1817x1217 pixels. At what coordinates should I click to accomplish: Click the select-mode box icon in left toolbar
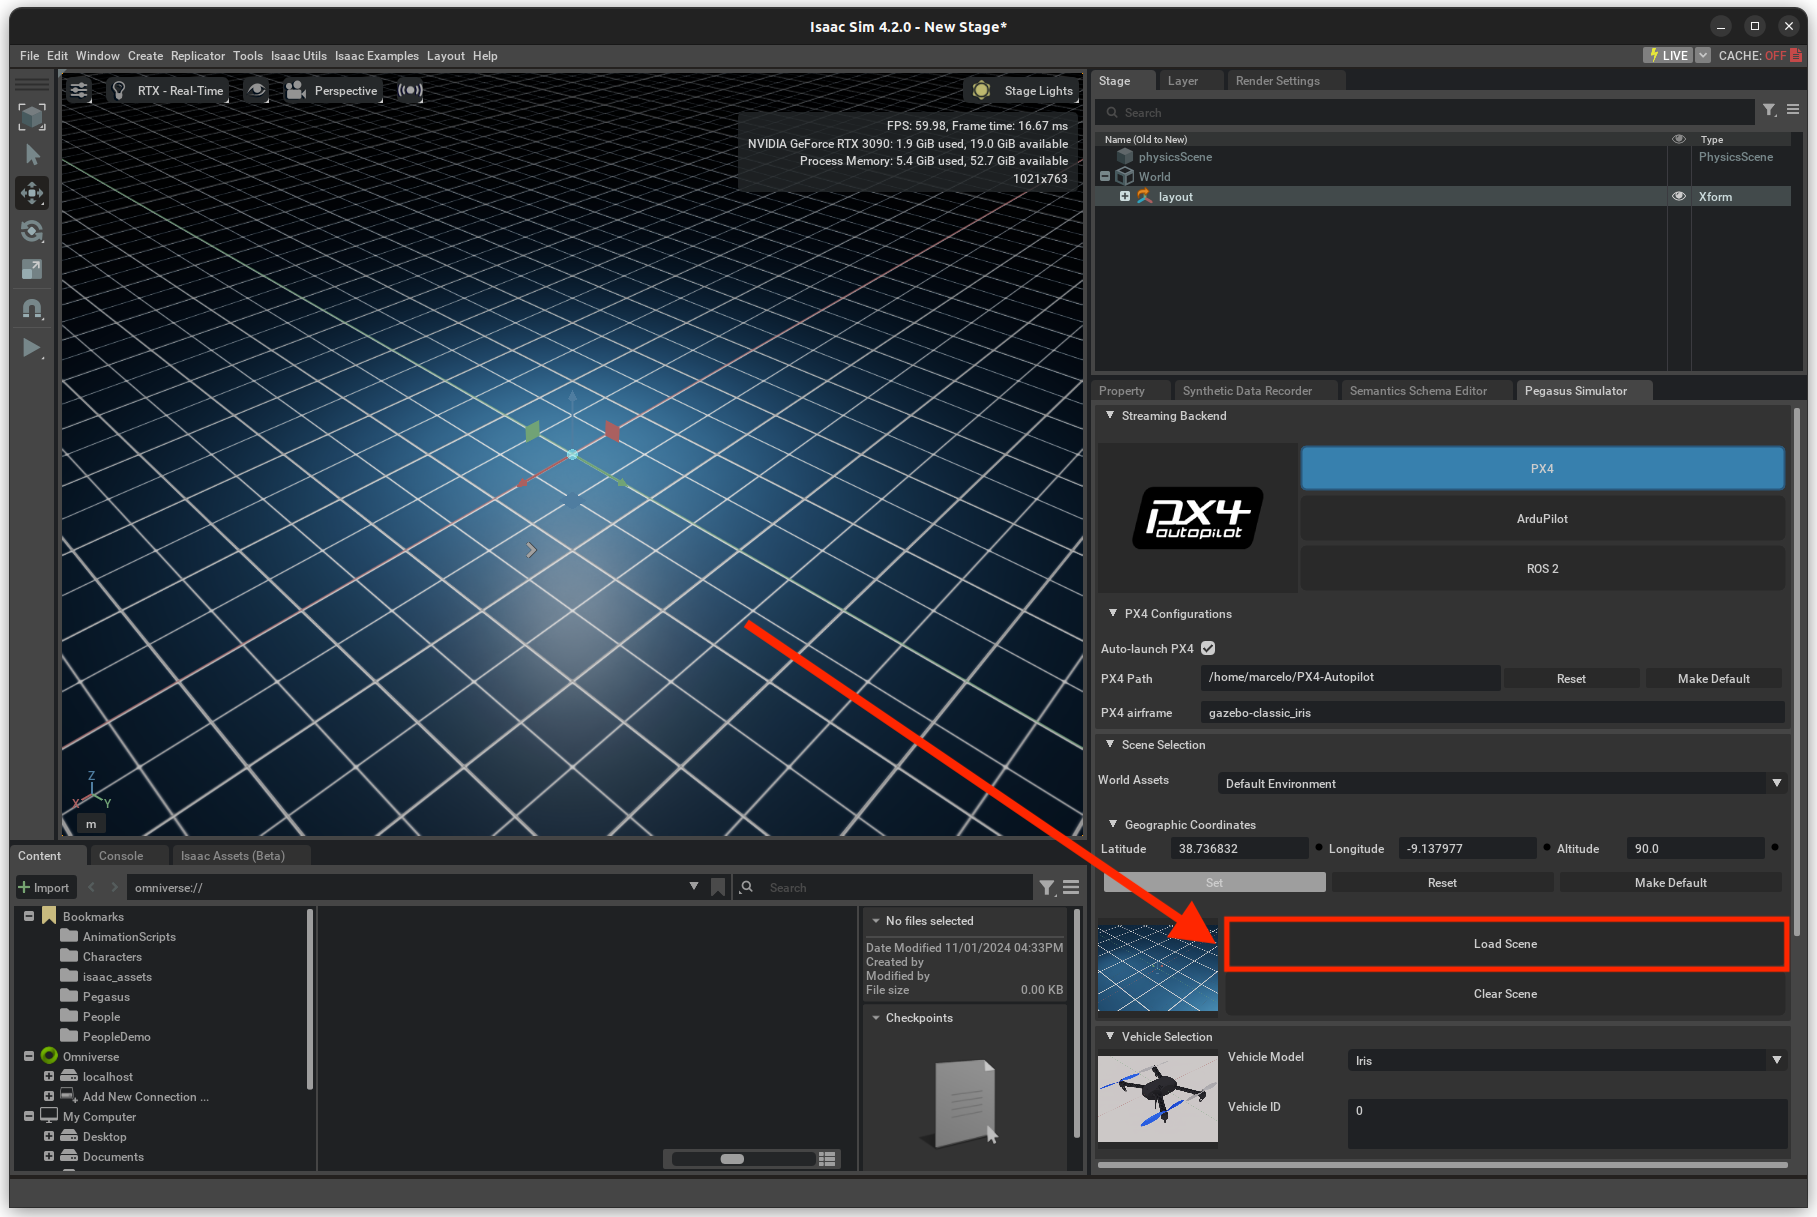32,117
